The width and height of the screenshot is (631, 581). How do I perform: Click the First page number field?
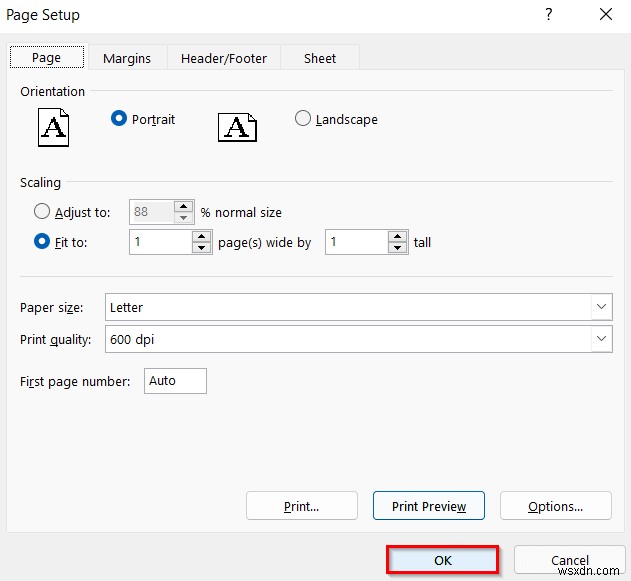[175, 381]
